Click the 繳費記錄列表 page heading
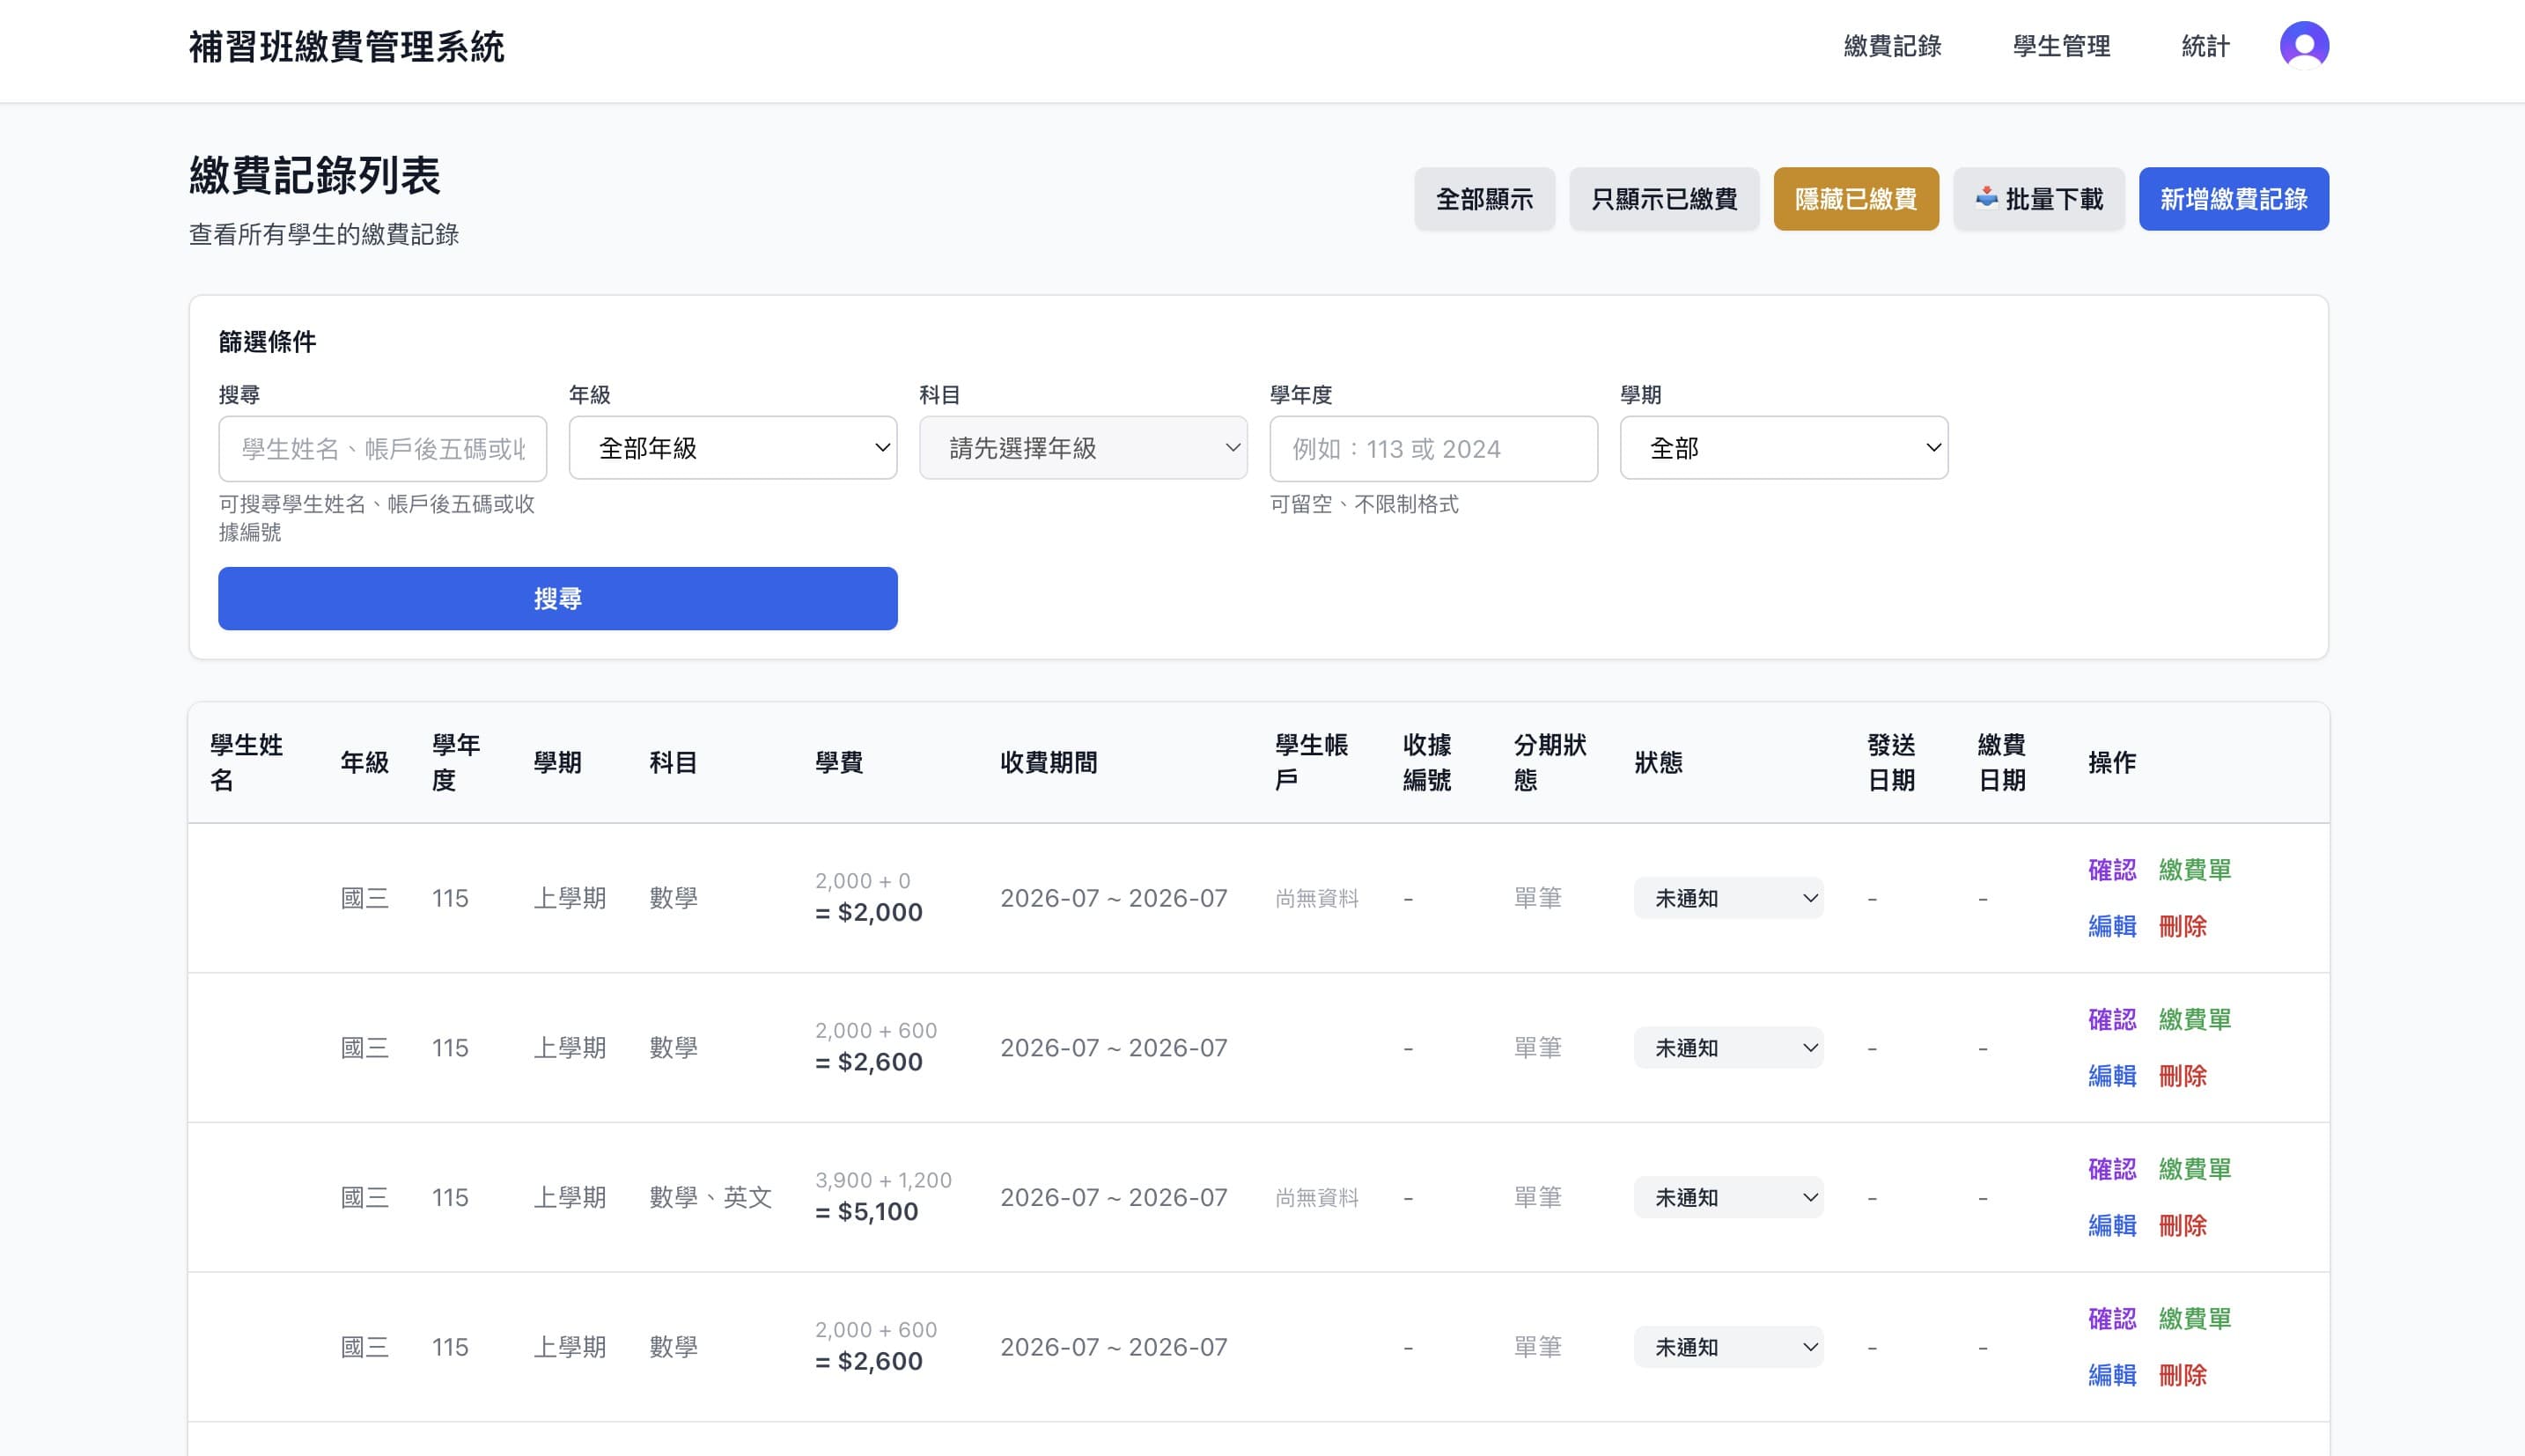Image resolution: width=2525 pixels, height=1456 pixels. pos(315,176)
